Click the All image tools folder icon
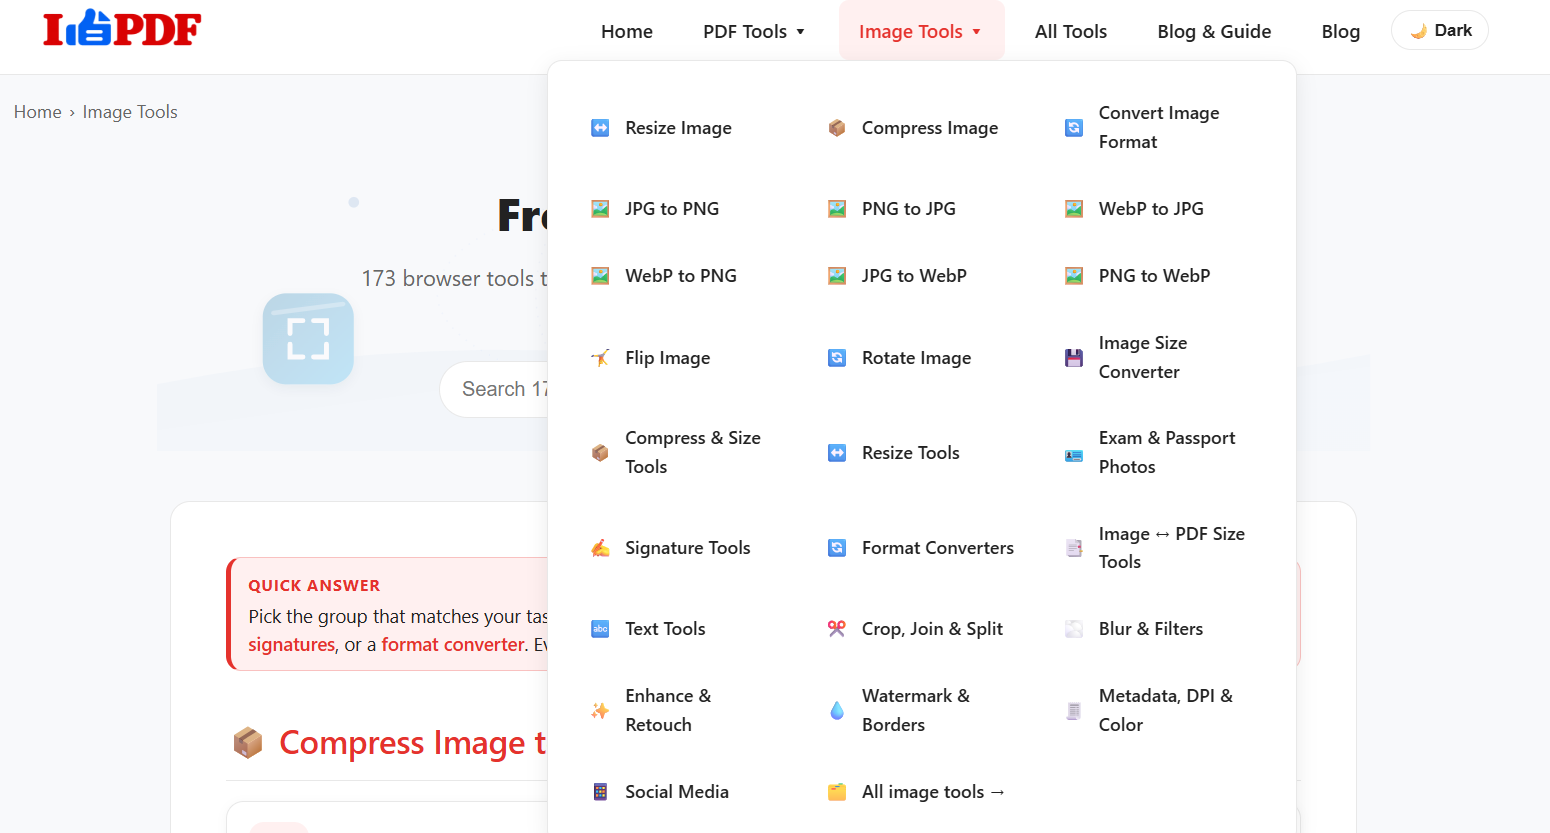 point(837,792)
